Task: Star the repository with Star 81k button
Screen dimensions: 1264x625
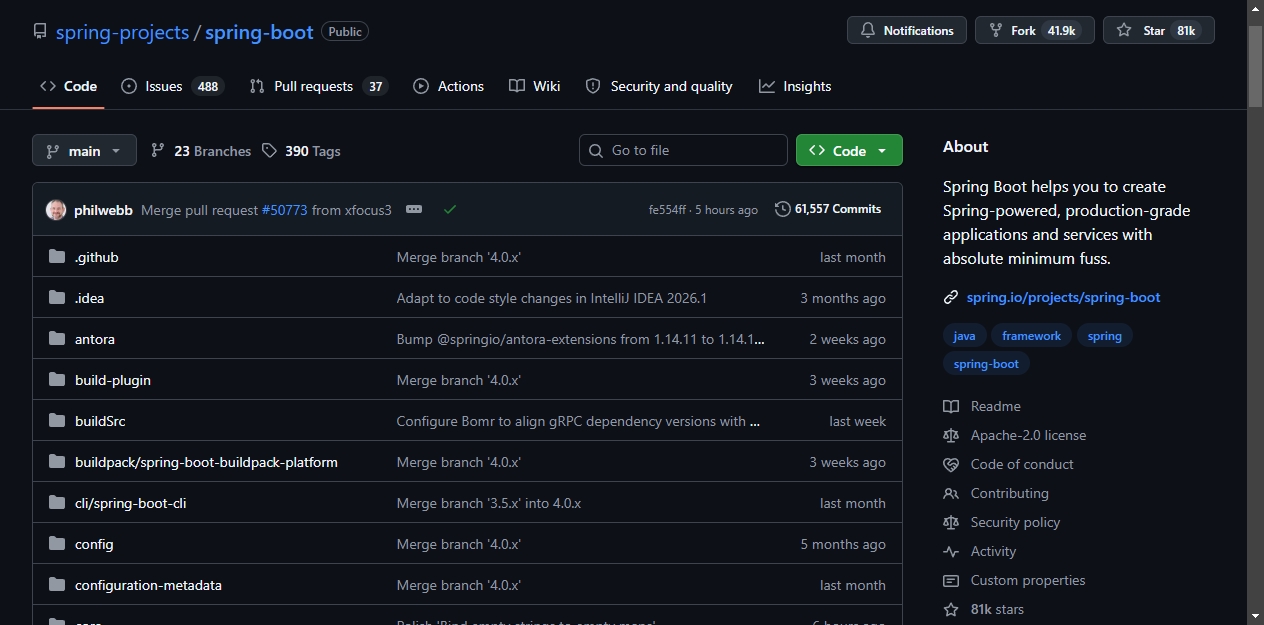Action: click(x=1159, y=30)
